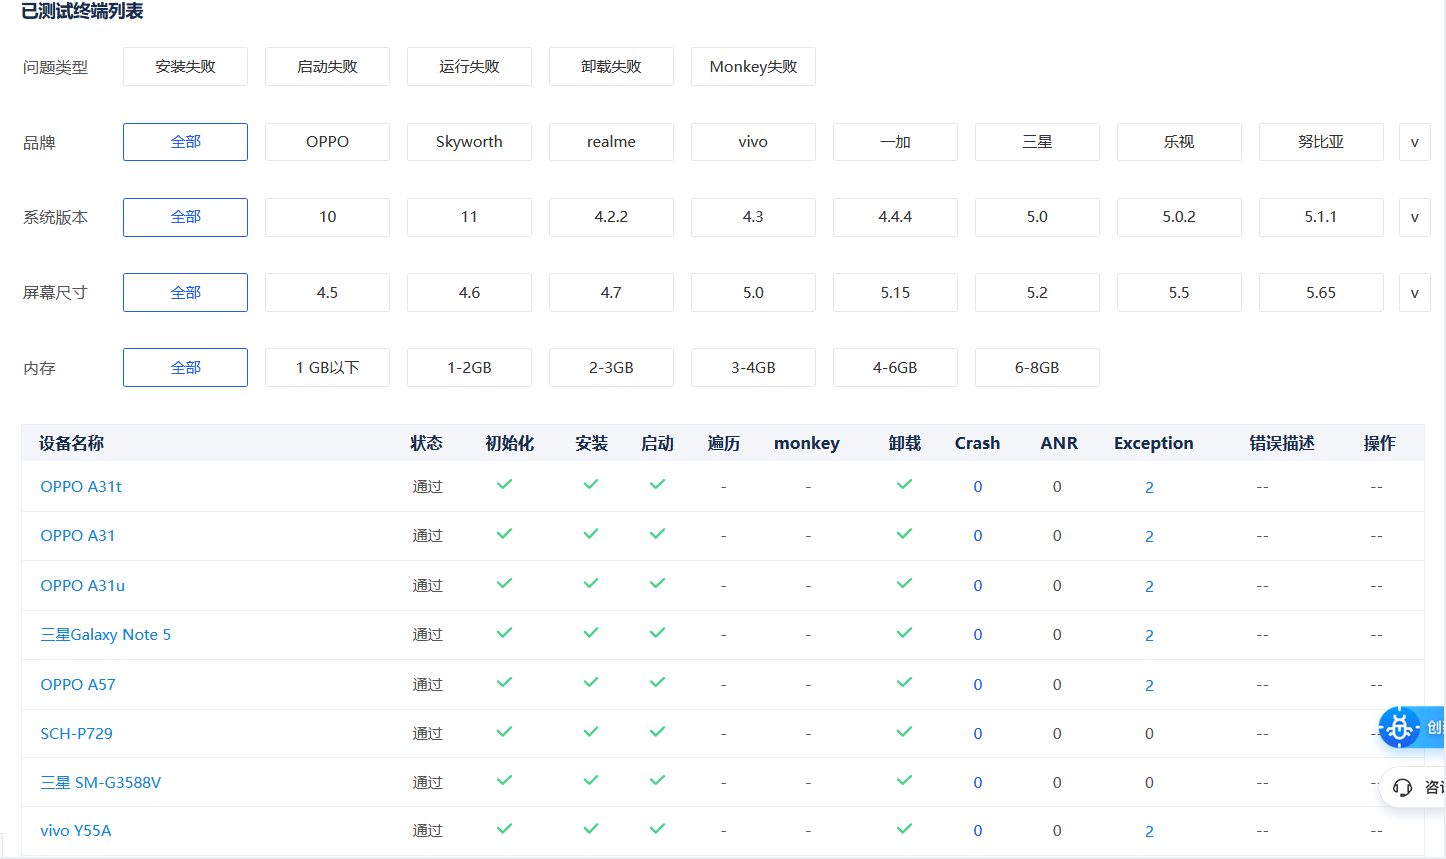Toggle the 安装失败 problem type filter

click(x=185, y=66)
